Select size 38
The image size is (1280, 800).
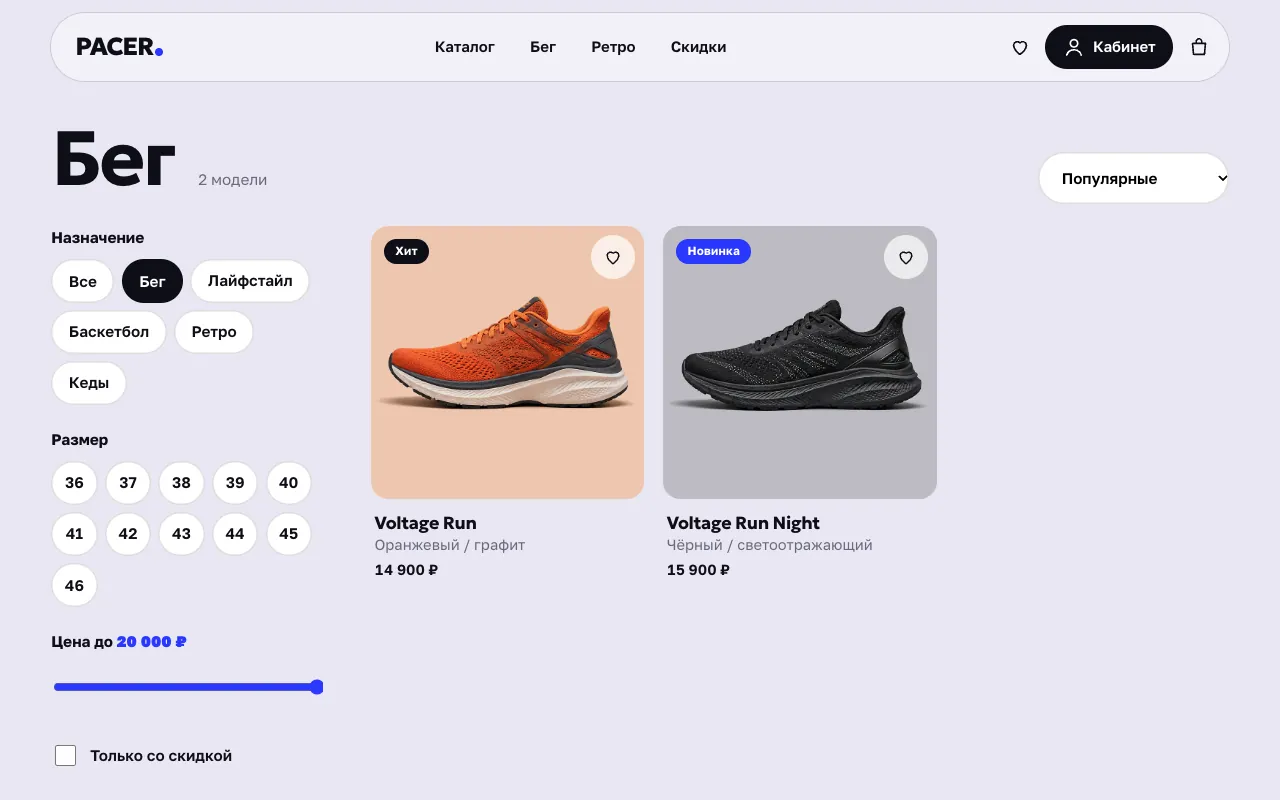click(x=181, y=483)
